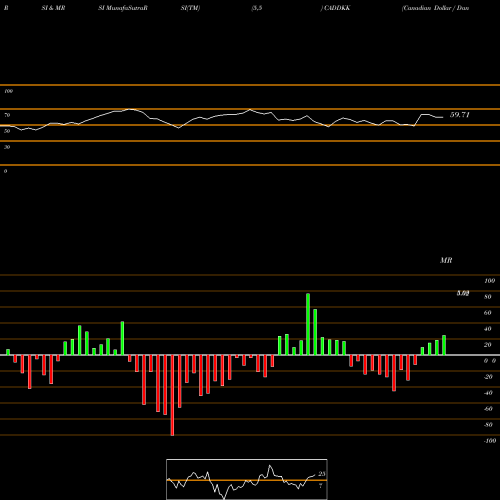Click the 'Canadian Dollar / Dan' header text
Viewport: 500px width, 500px height.
(435, 8)
